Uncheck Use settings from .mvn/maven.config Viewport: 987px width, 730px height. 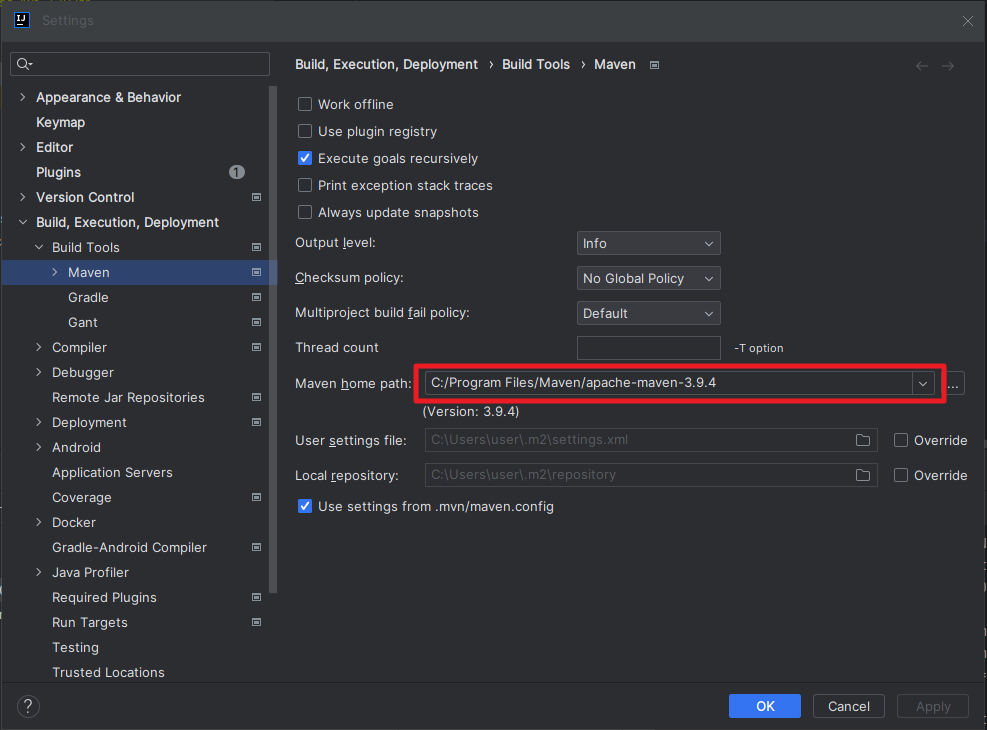(x=305, y=506)
